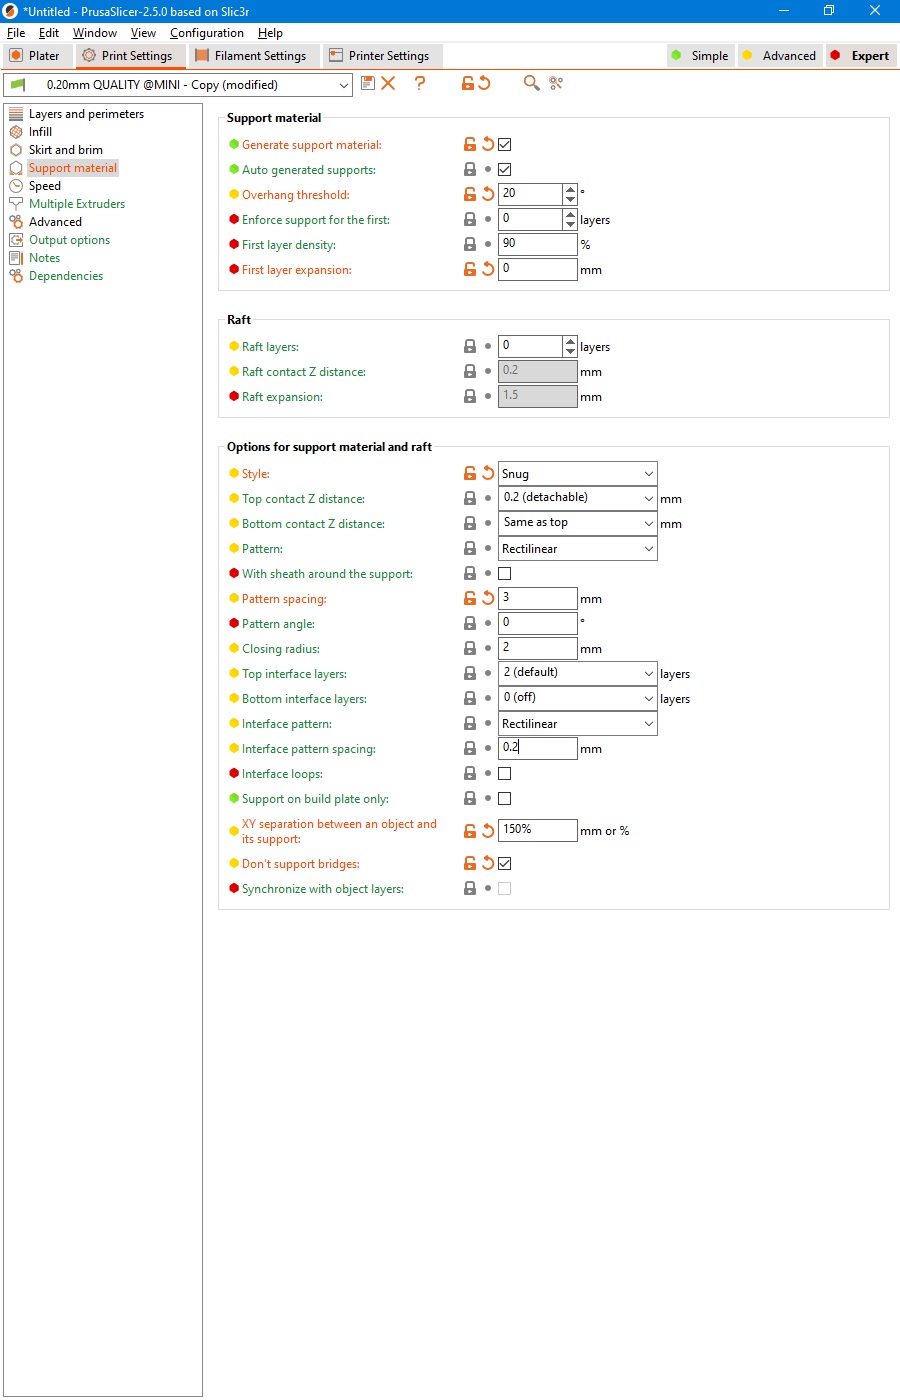Expand the Top interface layers dropdown

[577, 673]
